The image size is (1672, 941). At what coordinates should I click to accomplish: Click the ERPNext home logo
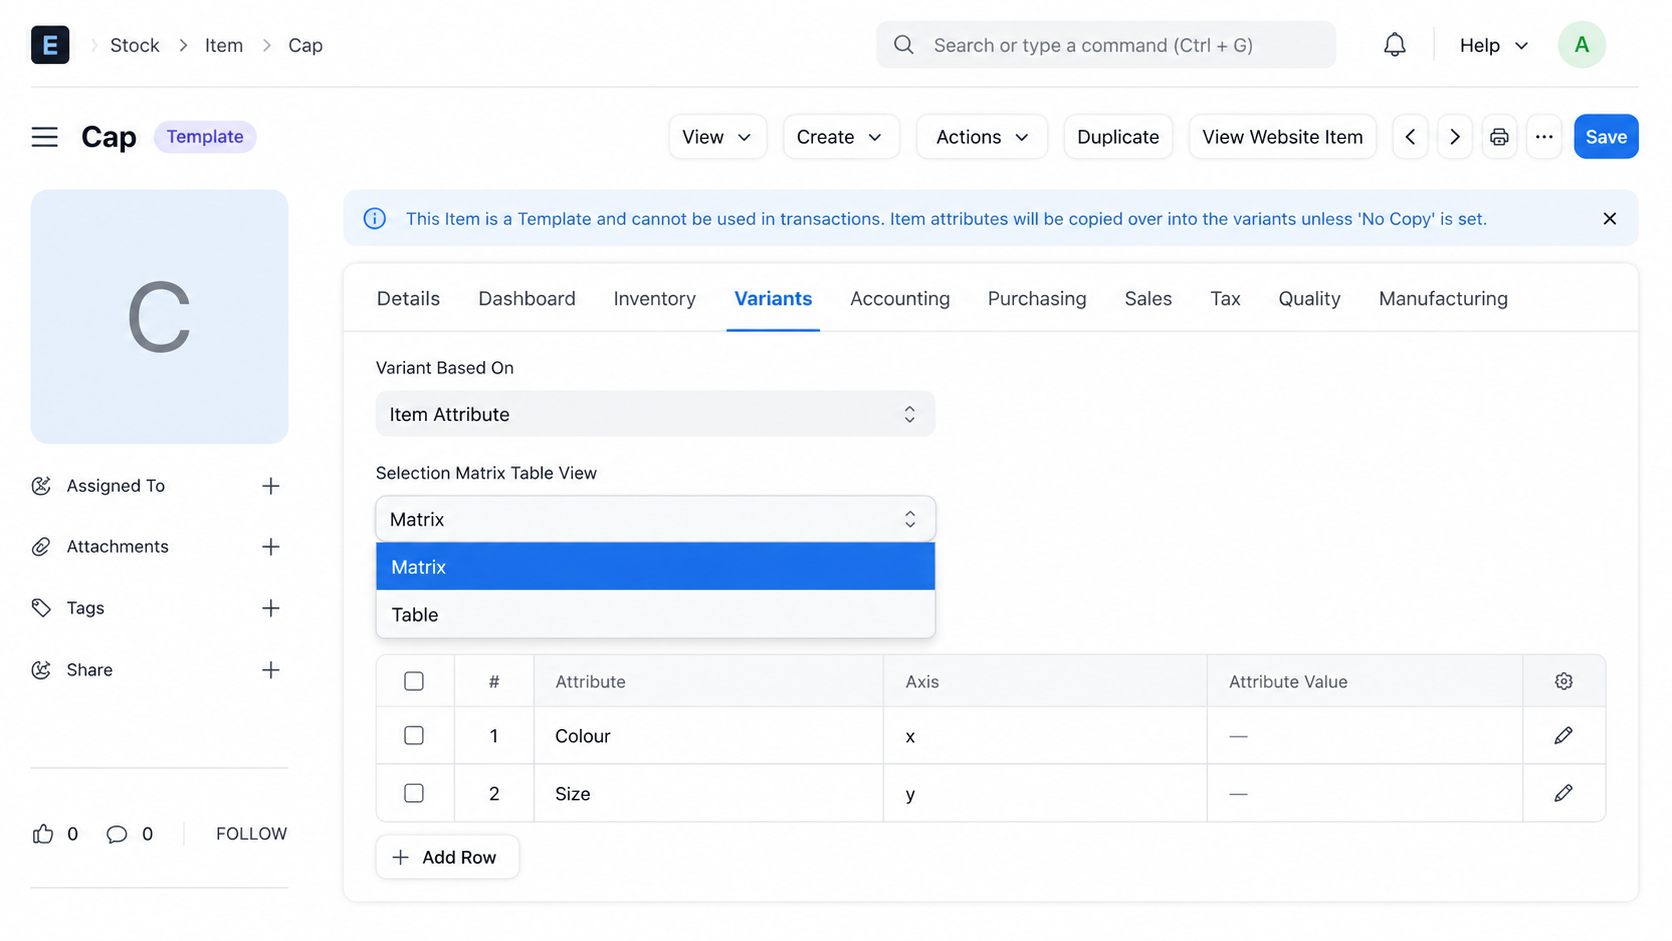pyautogui.click(x=50, y=45)
